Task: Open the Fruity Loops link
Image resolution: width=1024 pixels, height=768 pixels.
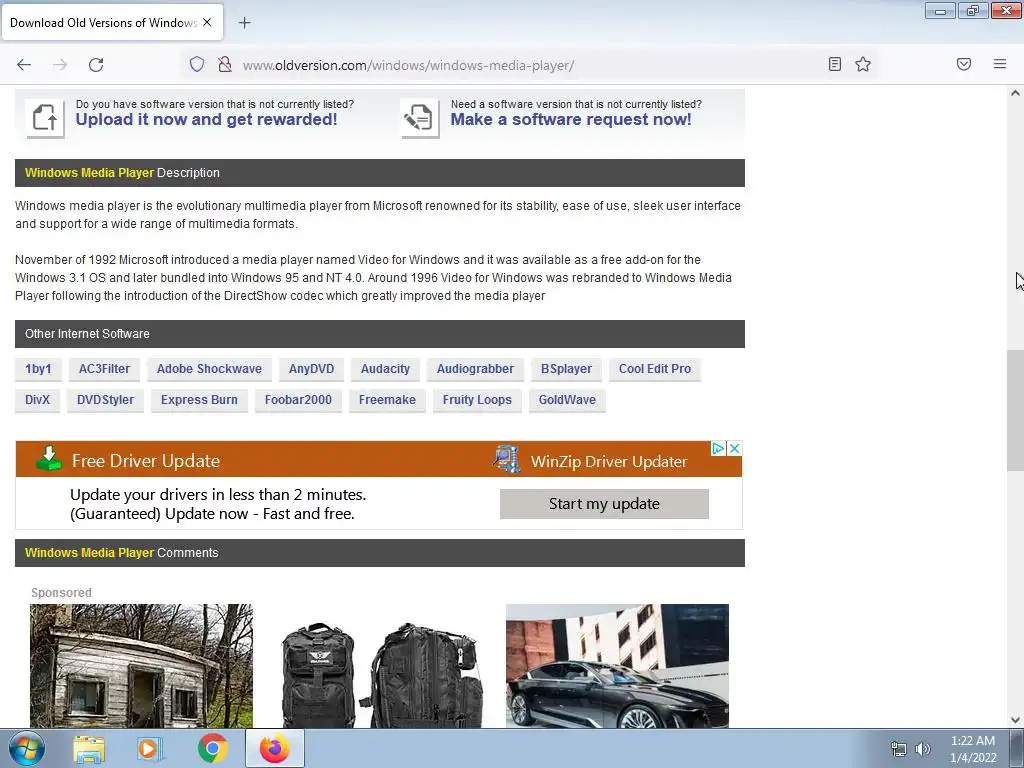Action: click(x=477, y=400)
